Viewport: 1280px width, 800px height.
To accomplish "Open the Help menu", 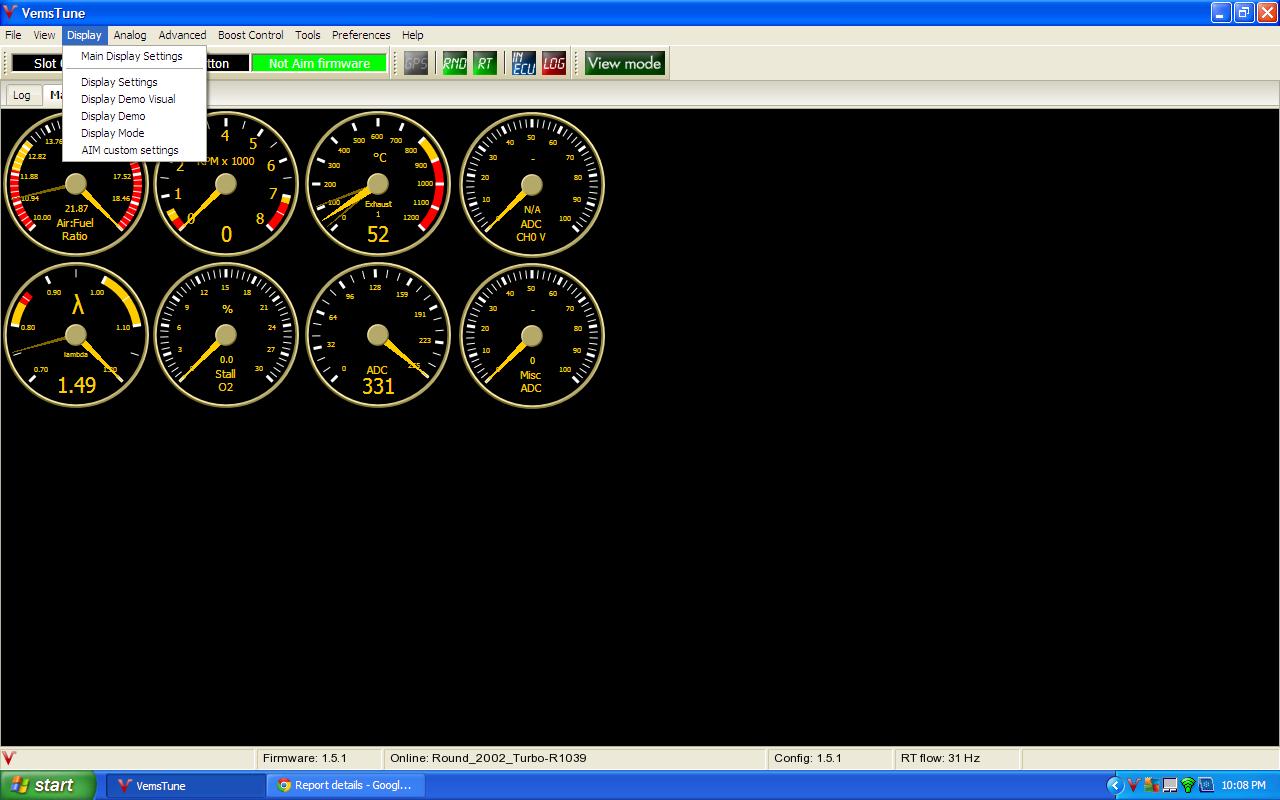I will [413, 35].
